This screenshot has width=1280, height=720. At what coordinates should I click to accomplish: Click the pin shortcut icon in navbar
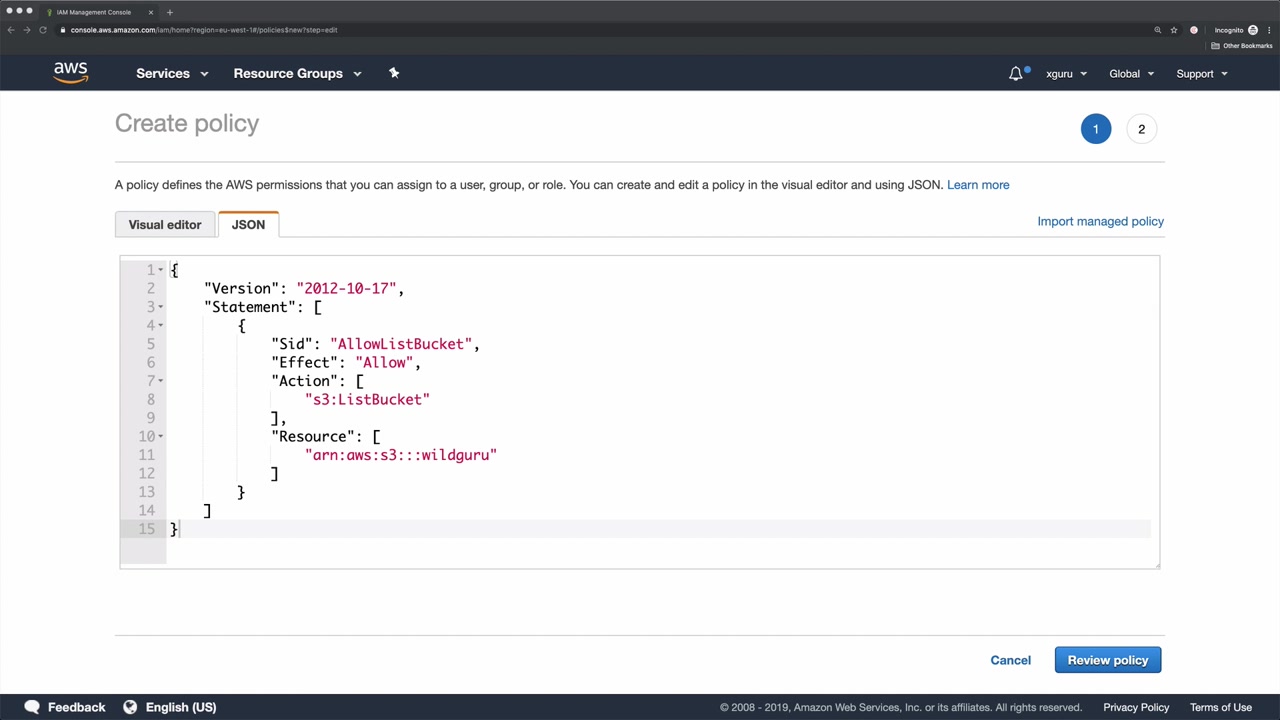click(x=394, y=73)
